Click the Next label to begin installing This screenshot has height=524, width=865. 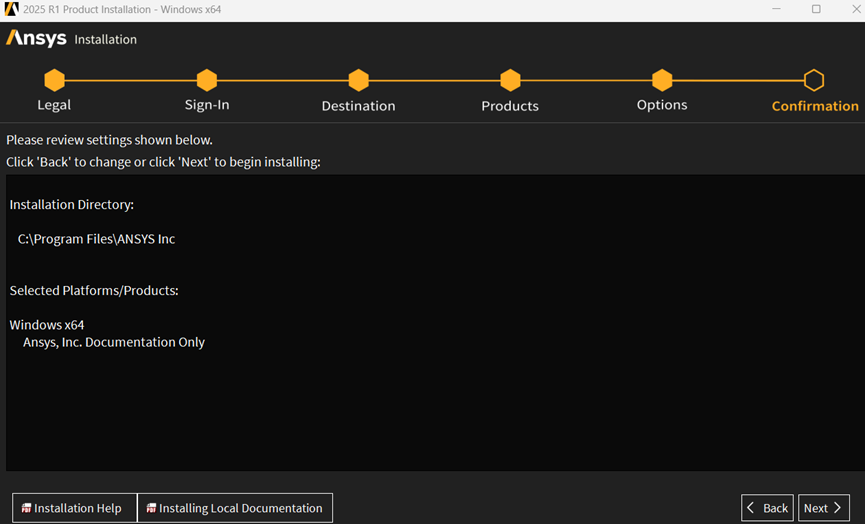pos(815,508)
